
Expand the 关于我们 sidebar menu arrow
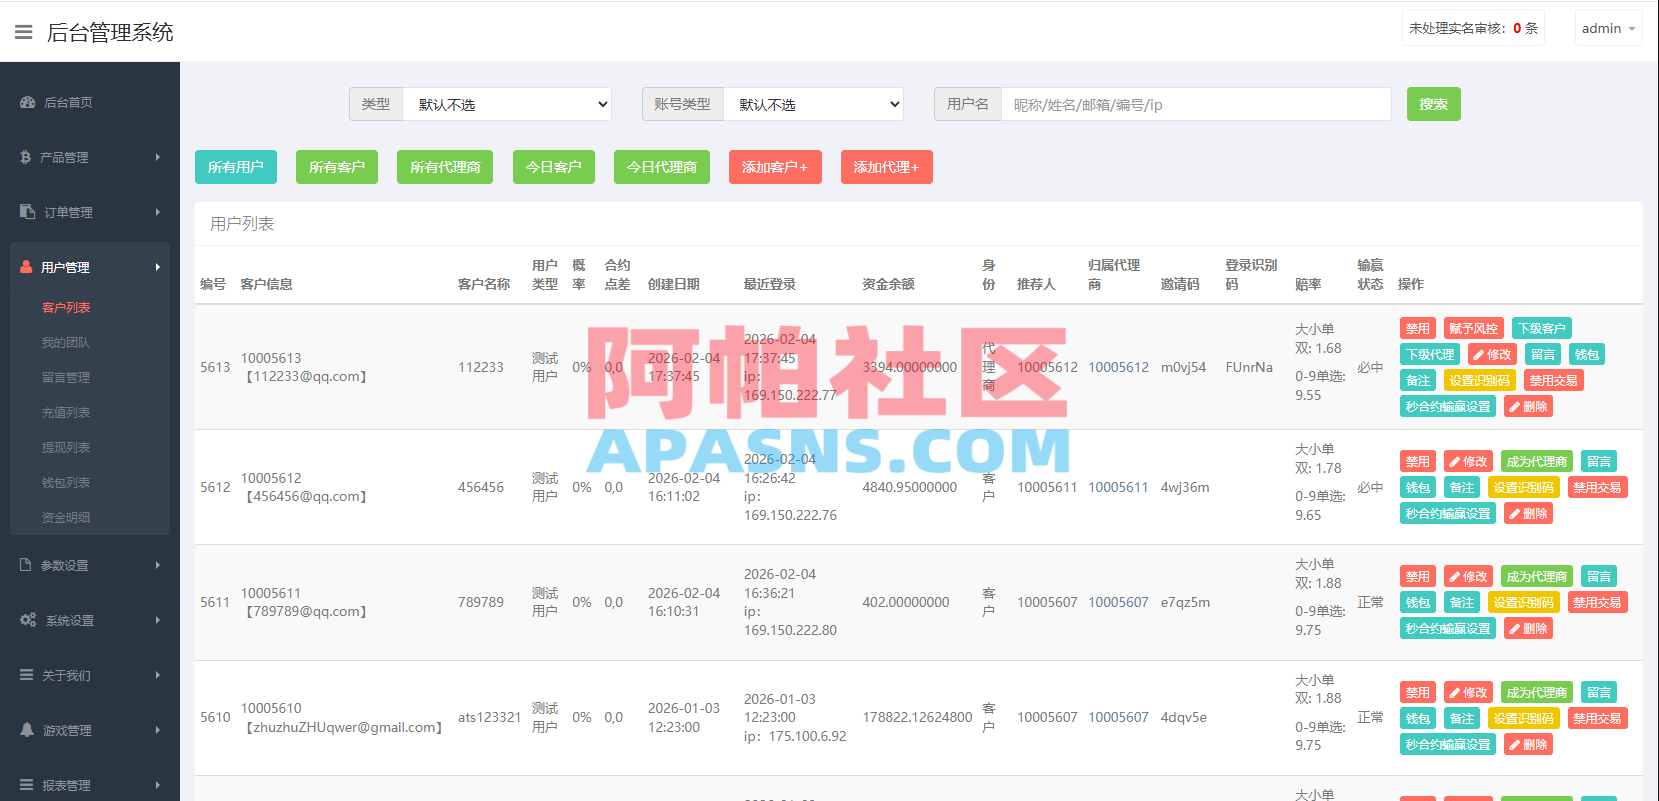tap(158, 675)
